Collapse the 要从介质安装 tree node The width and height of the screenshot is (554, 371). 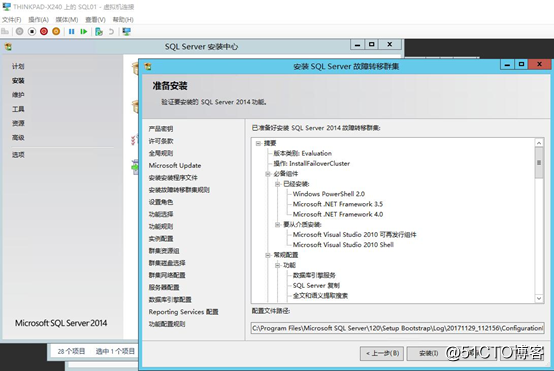click(x=278, y=224)
